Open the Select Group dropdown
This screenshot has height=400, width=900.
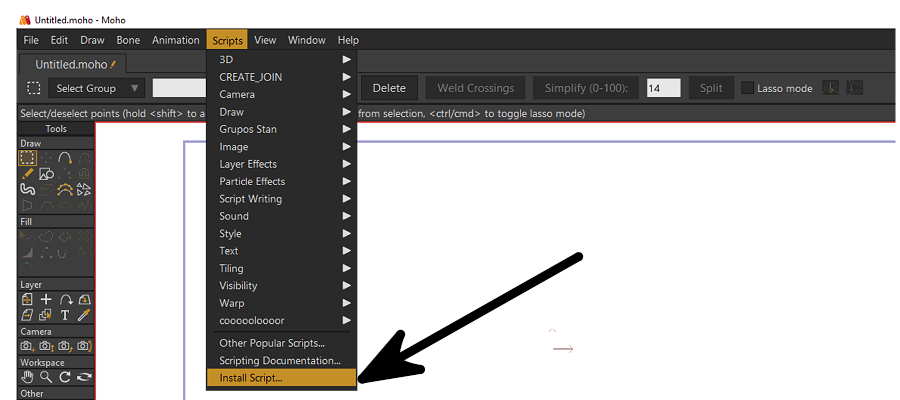coord(97,88)
